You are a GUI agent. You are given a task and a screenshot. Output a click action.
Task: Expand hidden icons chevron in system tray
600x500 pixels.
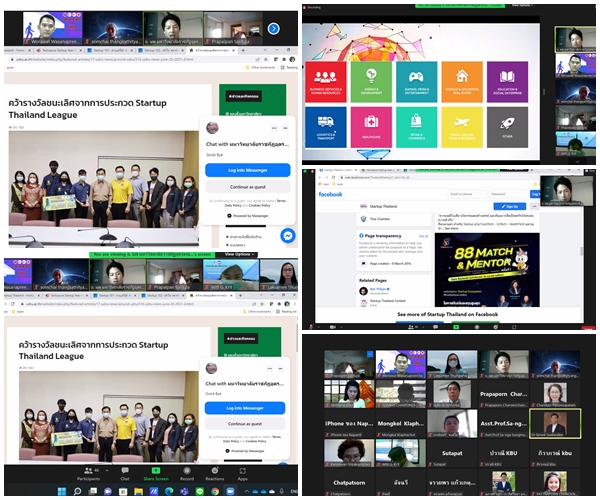(x=247, y=491)
